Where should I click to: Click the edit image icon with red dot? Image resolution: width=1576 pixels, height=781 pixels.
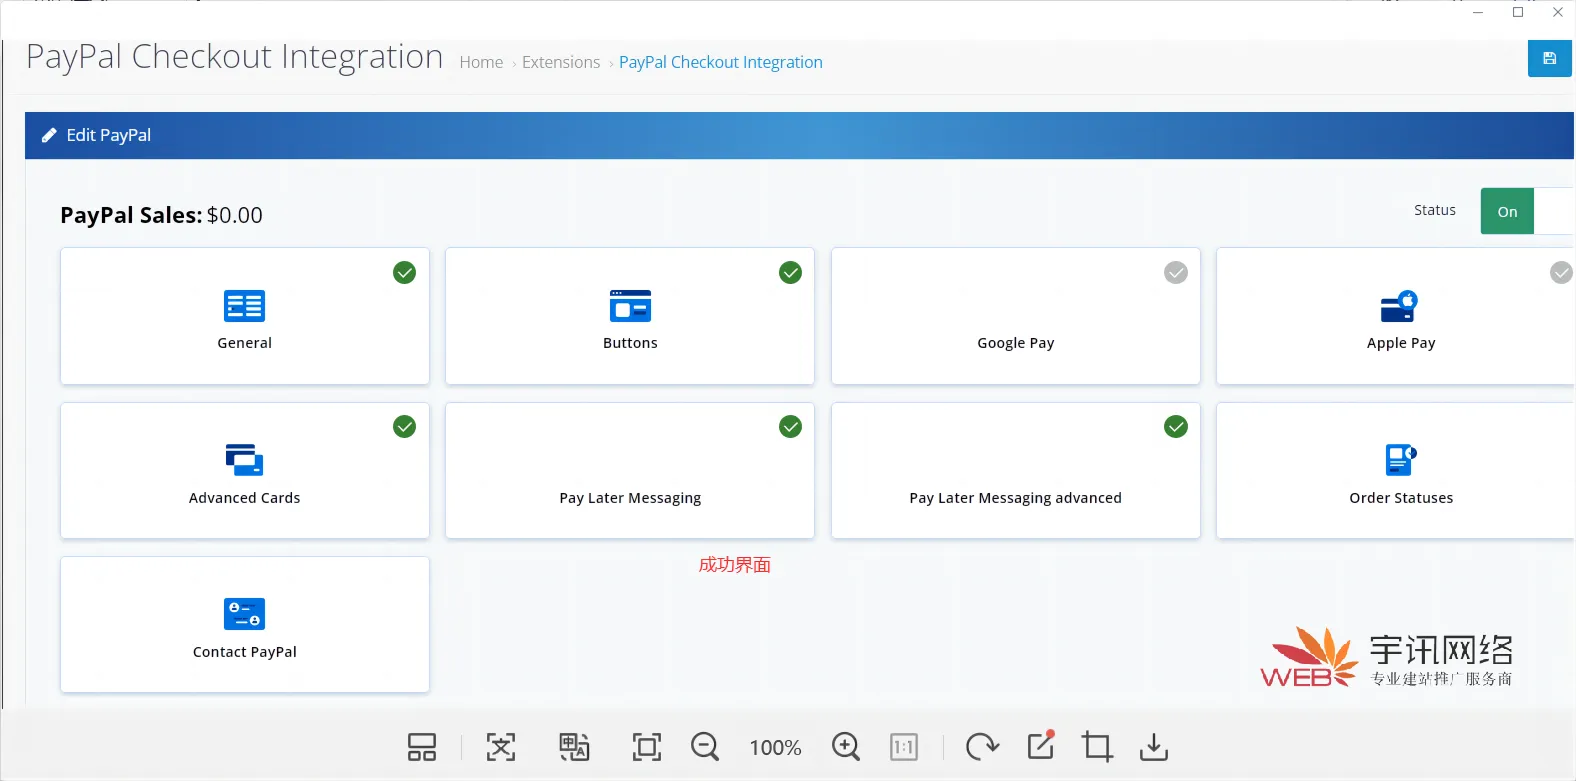1041,745
